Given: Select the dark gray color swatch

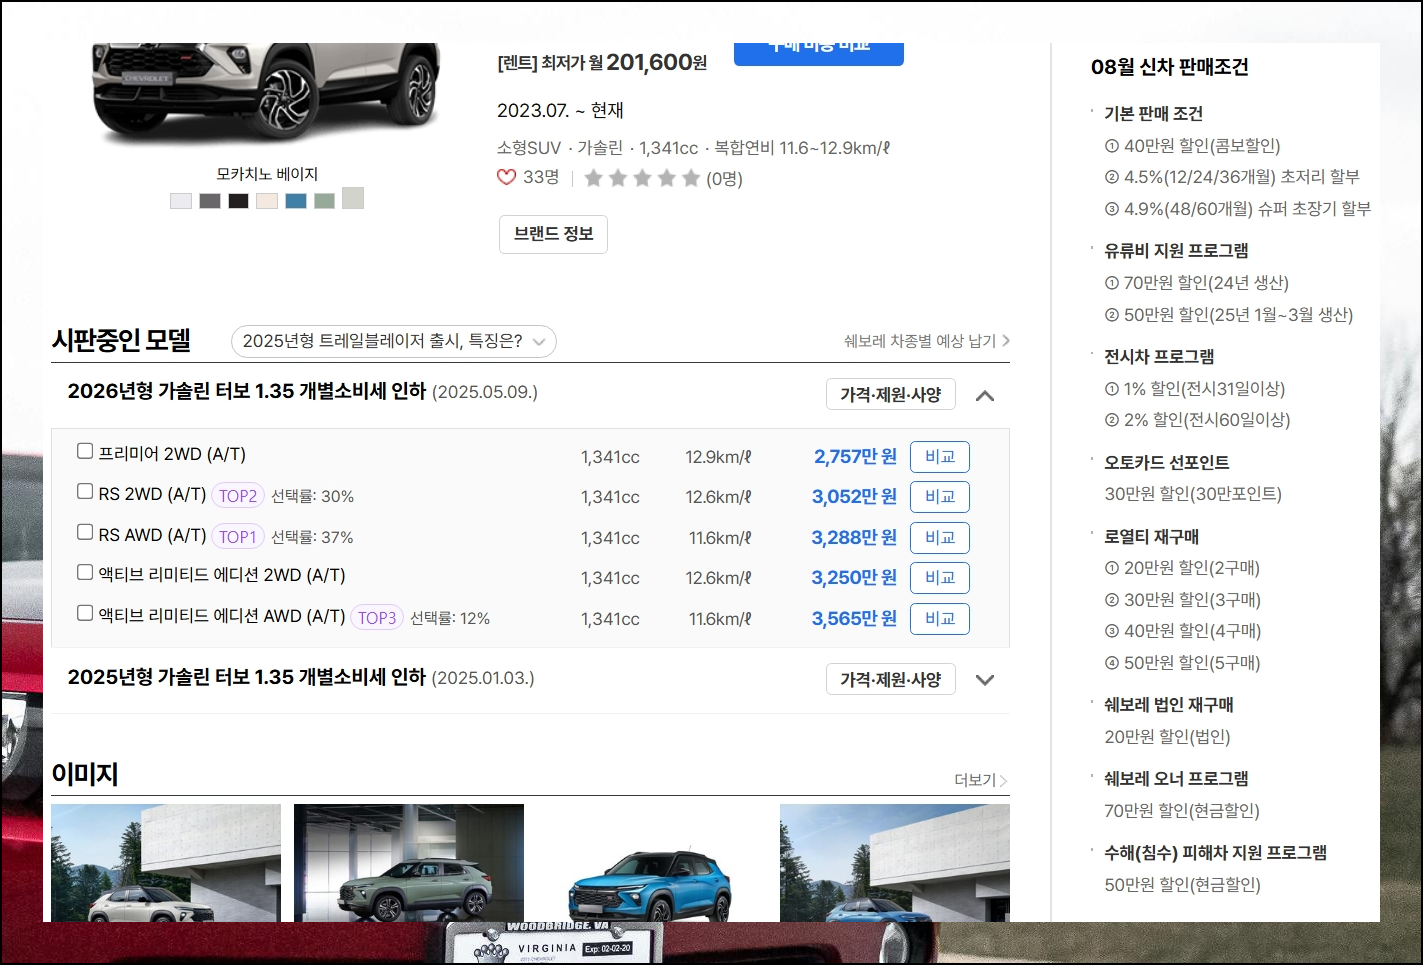Looking at the screenshot, I should click(x=210, y=200).
